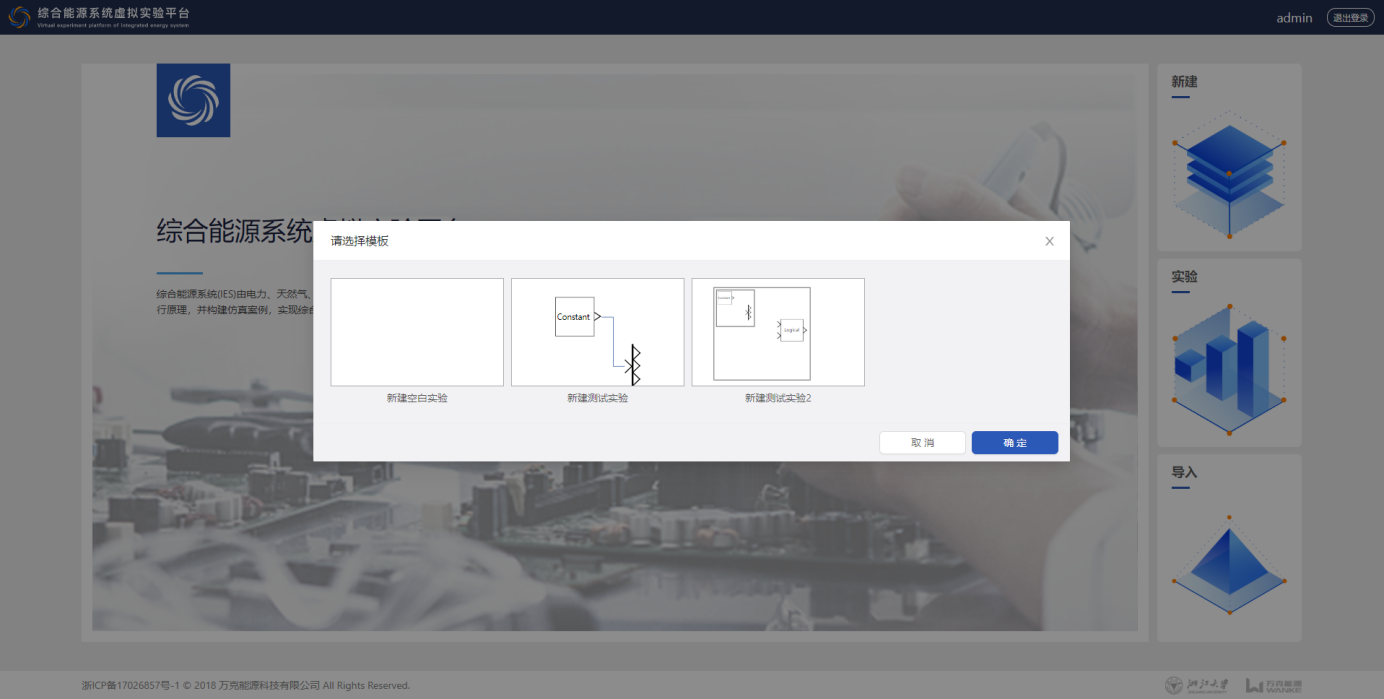Select the 新建测试实验2 template thumbnail
1384x699 pixels.
pyautogui.click(x=778, y=332)
